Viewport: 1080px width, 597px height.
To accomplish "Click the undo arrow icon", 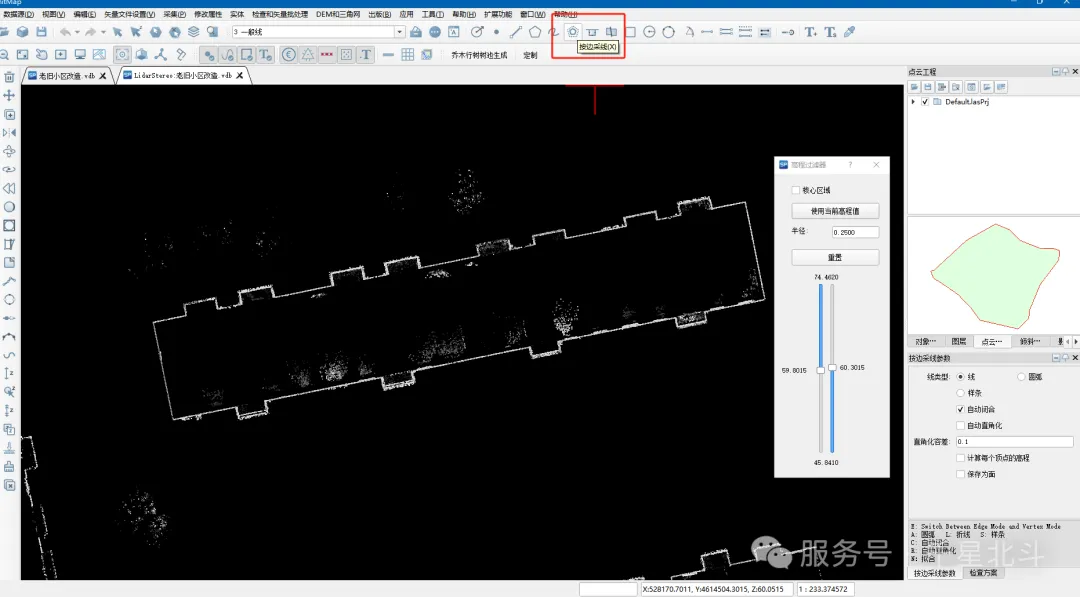I will [x=65, y=32].
